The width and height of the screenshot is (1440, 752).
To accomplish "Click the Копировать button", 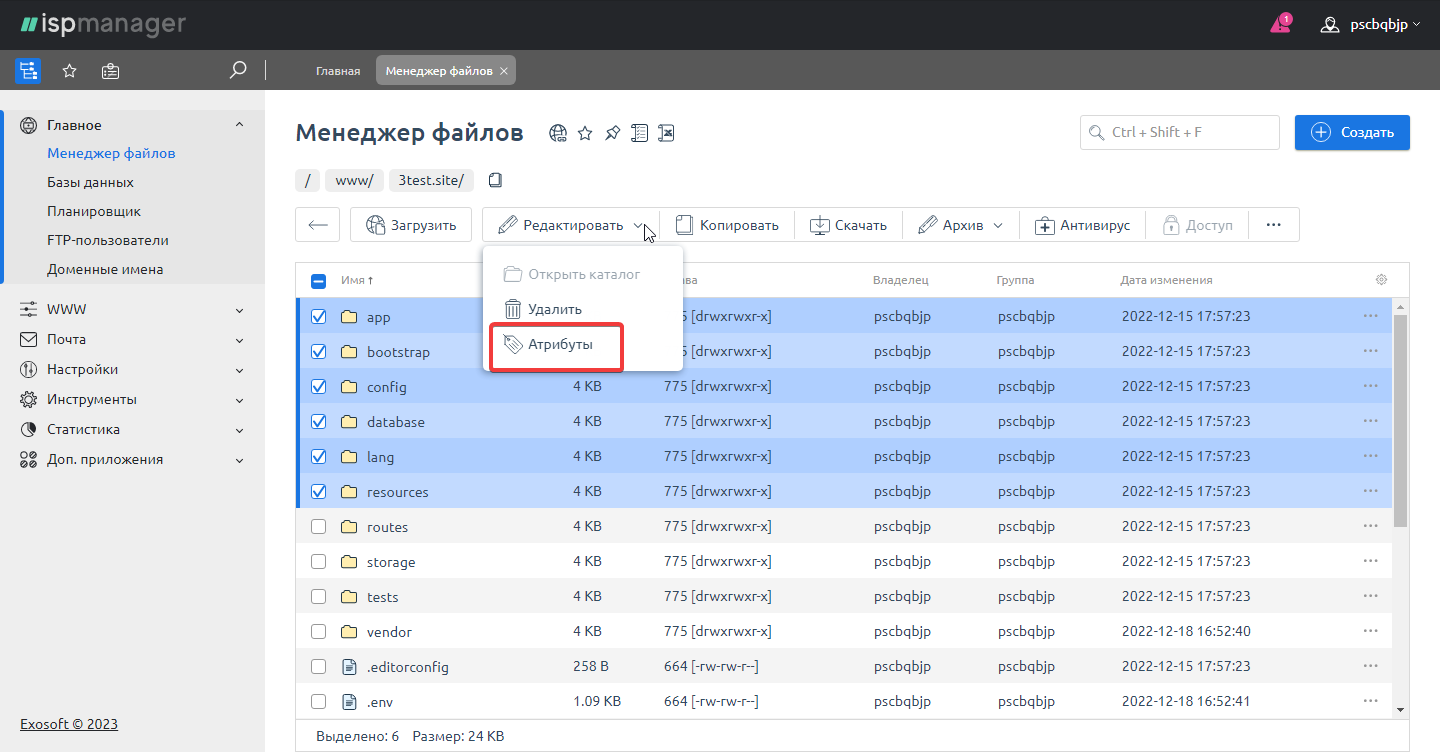I will point(727,225).
